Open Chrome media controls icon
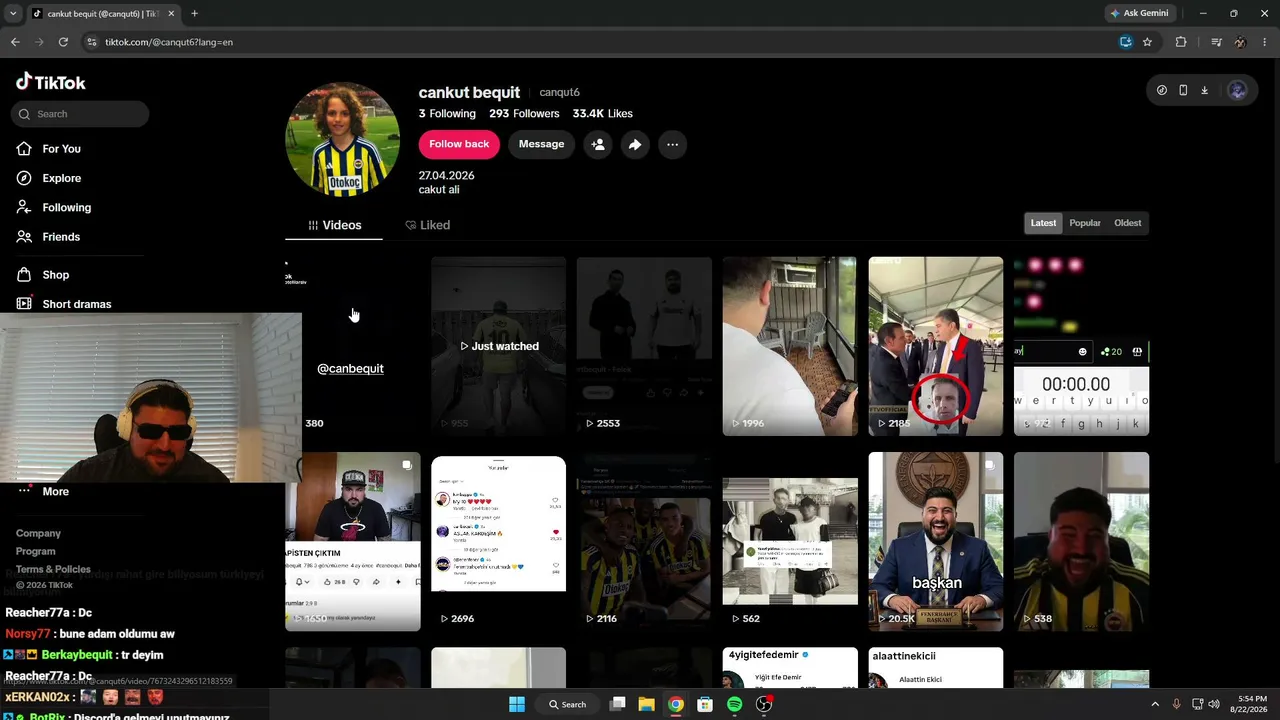Image resolution: width=1280 pixels, height=720 pixels. (1216, 42)
